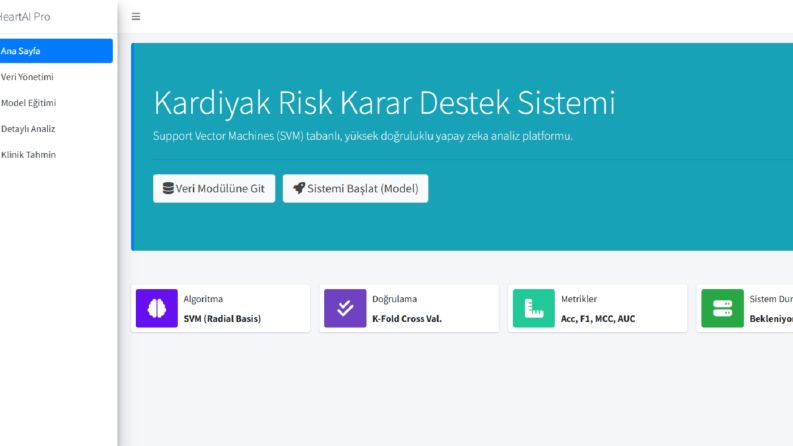Toggle the sidebar with the hamburger icon
Image resolution: width=793 pixels, height=446 pixels.
pos(136,17)
